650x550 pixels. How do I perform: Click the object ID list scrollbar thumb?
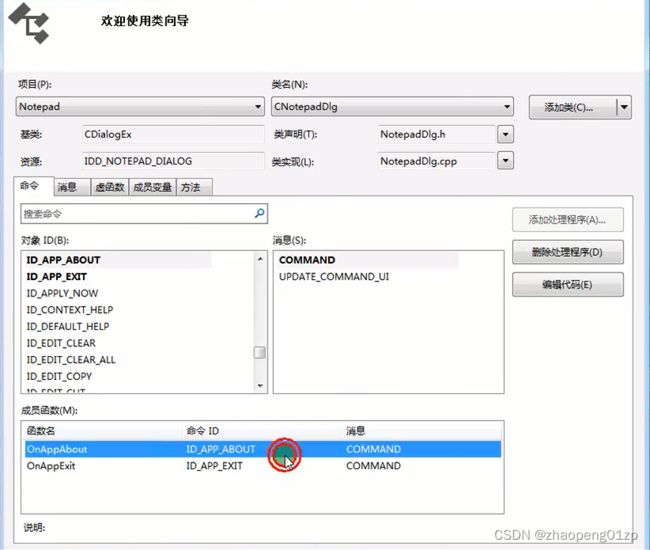260,352
